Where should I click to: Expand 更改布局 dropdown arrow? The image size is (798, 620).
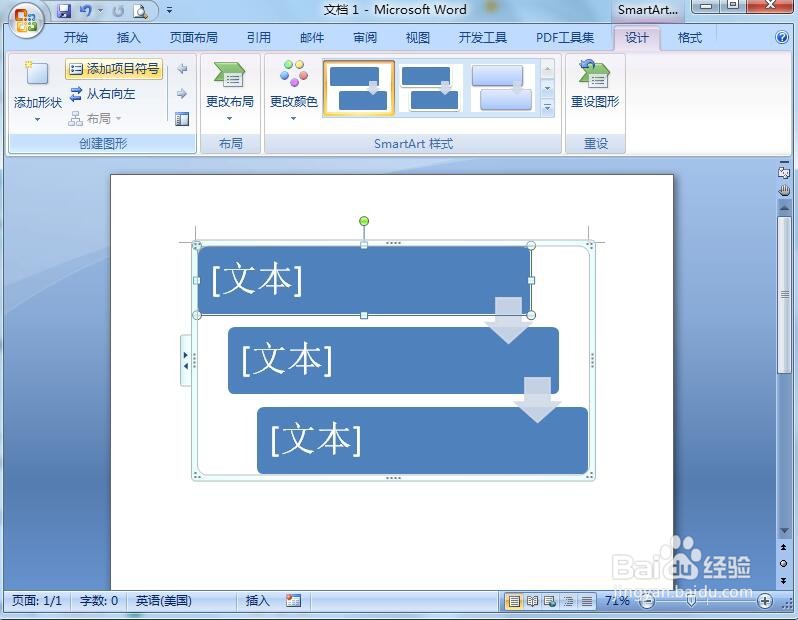230,119
